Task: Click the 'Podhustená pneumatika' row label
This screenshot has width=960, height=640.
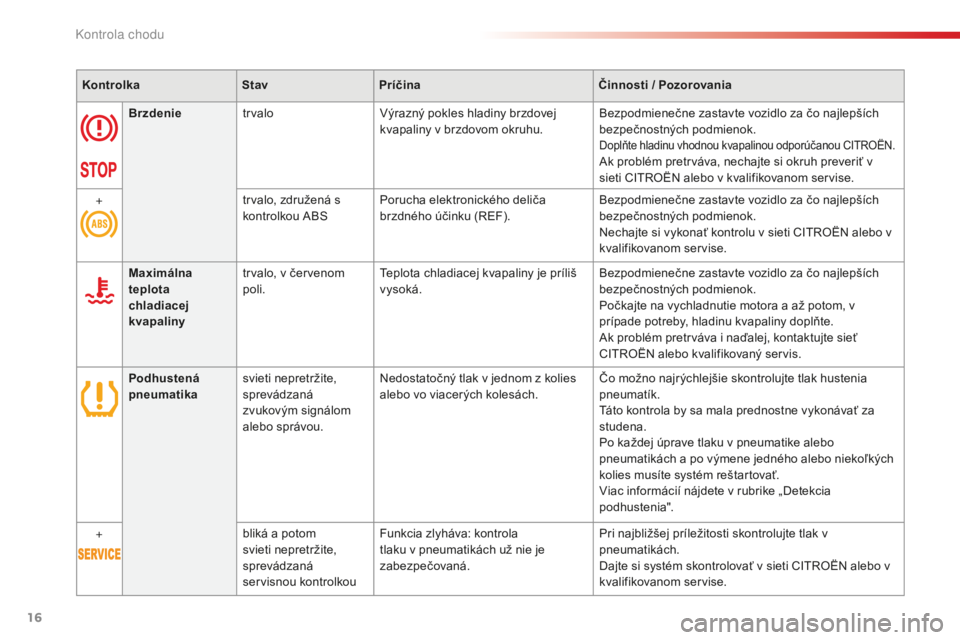Action: [164, 386]
